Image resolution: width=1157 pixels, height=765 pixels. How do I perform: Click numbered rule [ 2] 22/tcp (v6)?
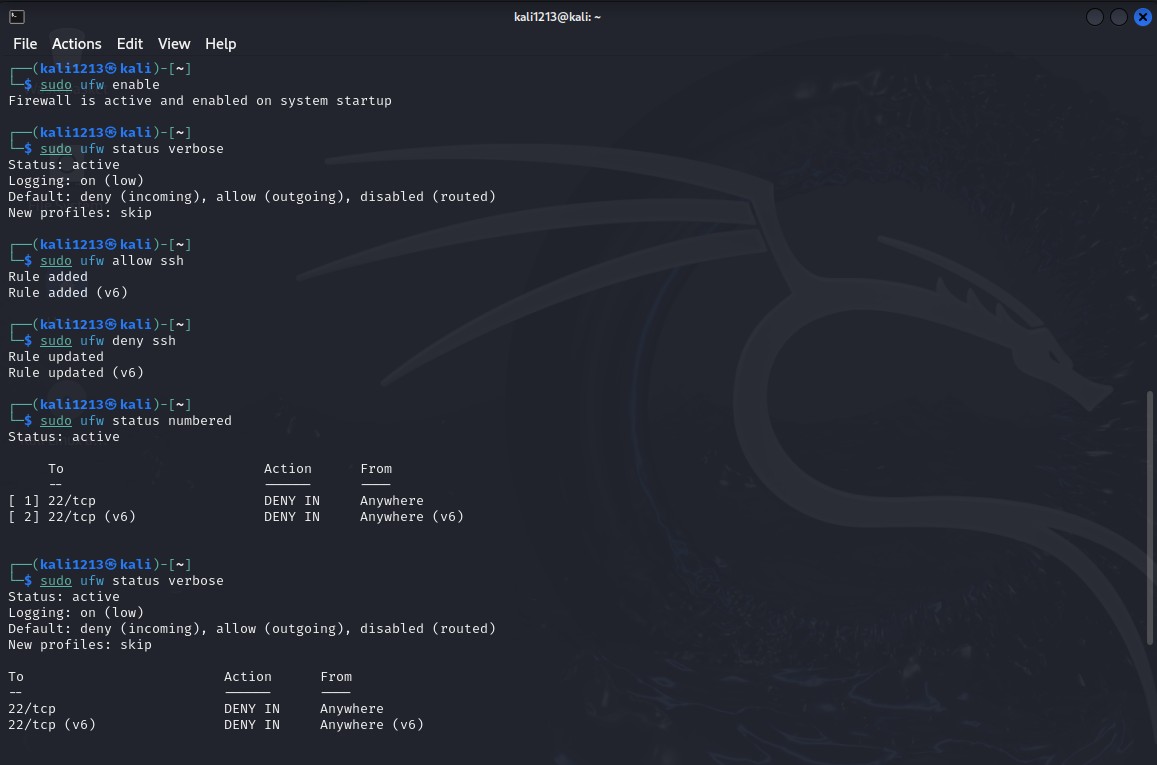click(x=72, y=517)
